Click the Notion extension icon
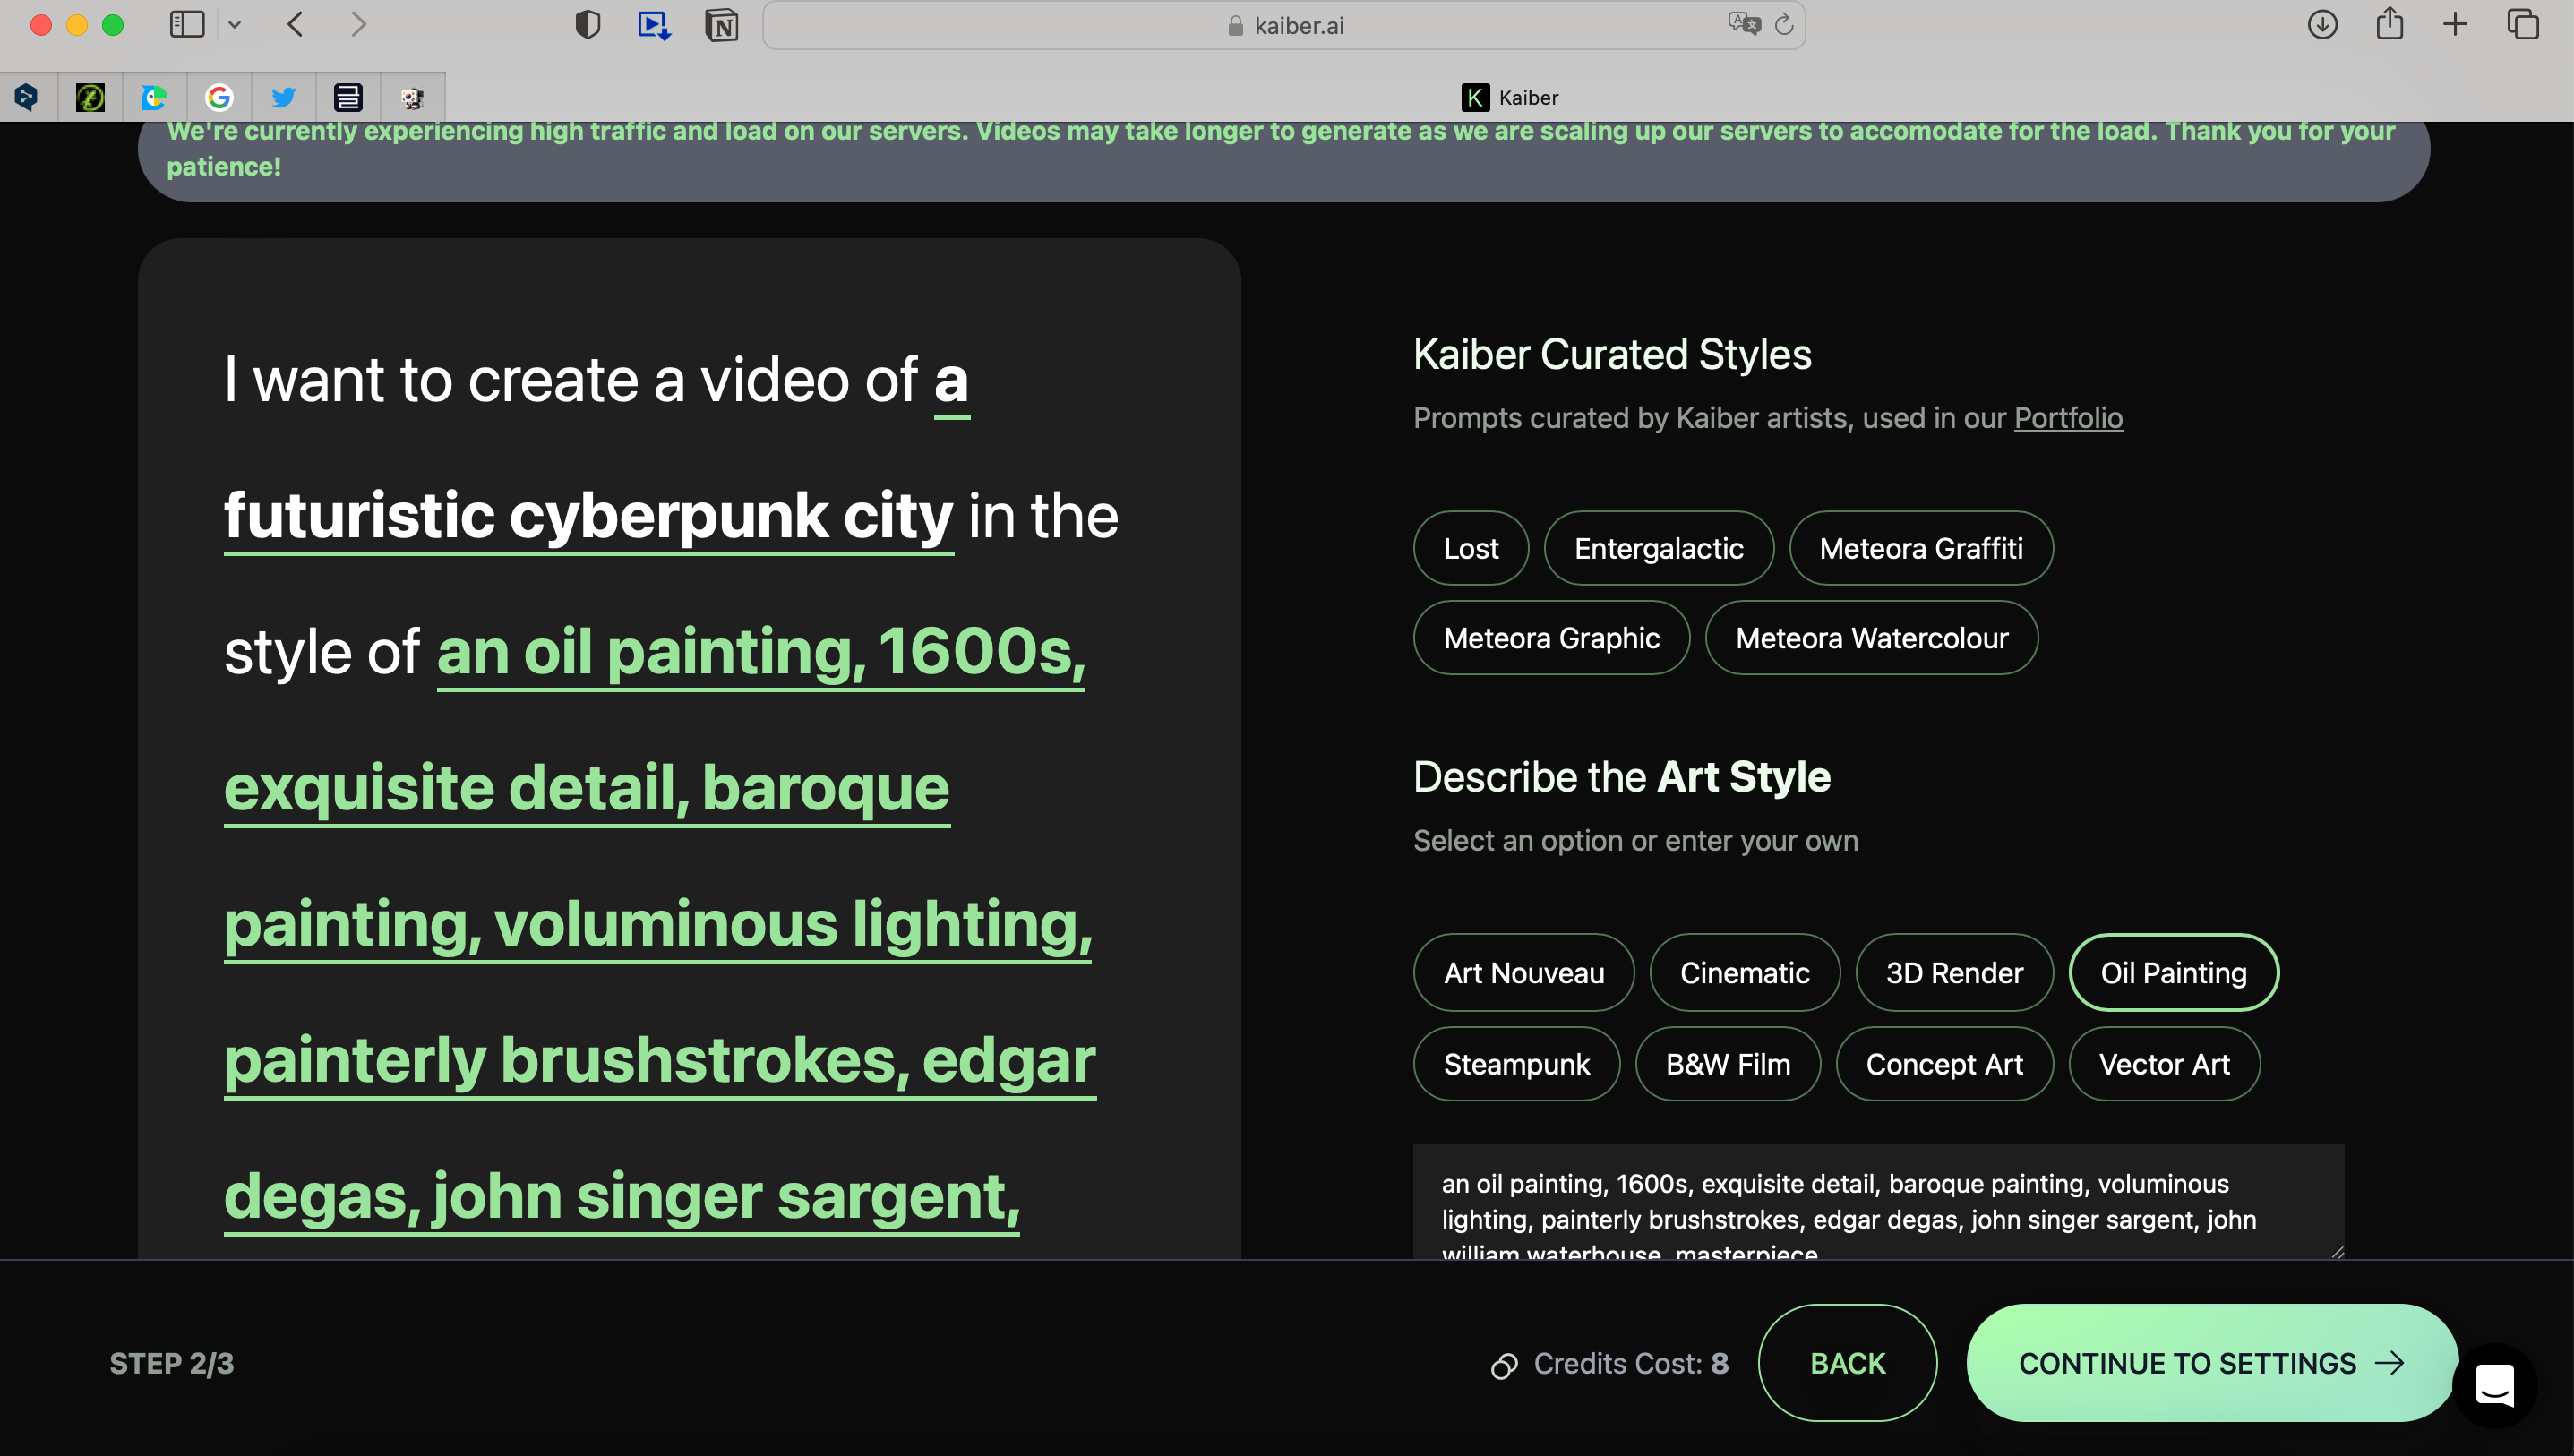The width and height of the screenshot is (2574, 1456). click(721, 25)
